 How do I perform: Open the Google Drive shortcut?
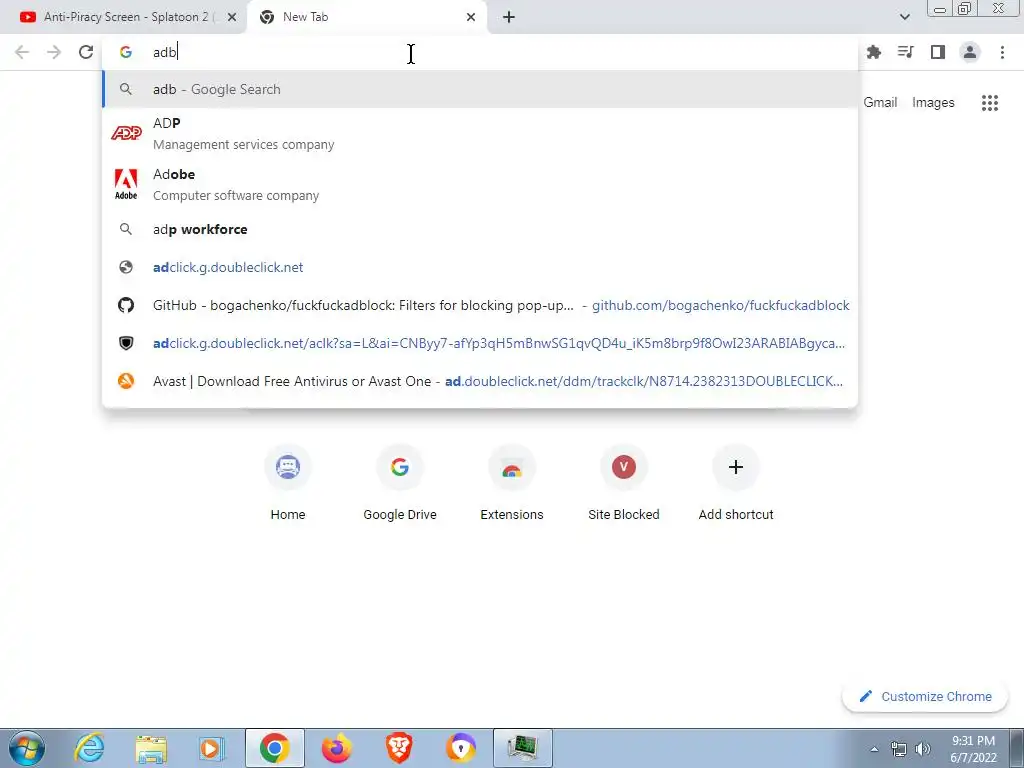[400, 483]
